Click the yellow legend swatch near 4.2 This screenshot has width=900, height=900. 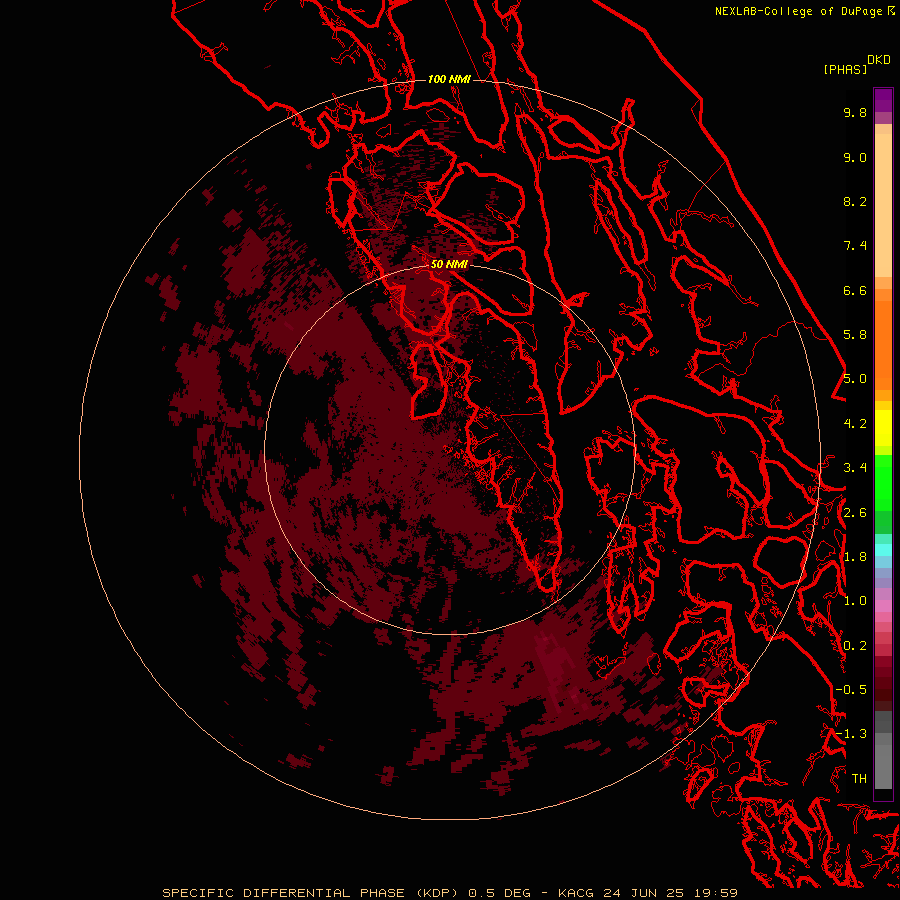[883, 428]
